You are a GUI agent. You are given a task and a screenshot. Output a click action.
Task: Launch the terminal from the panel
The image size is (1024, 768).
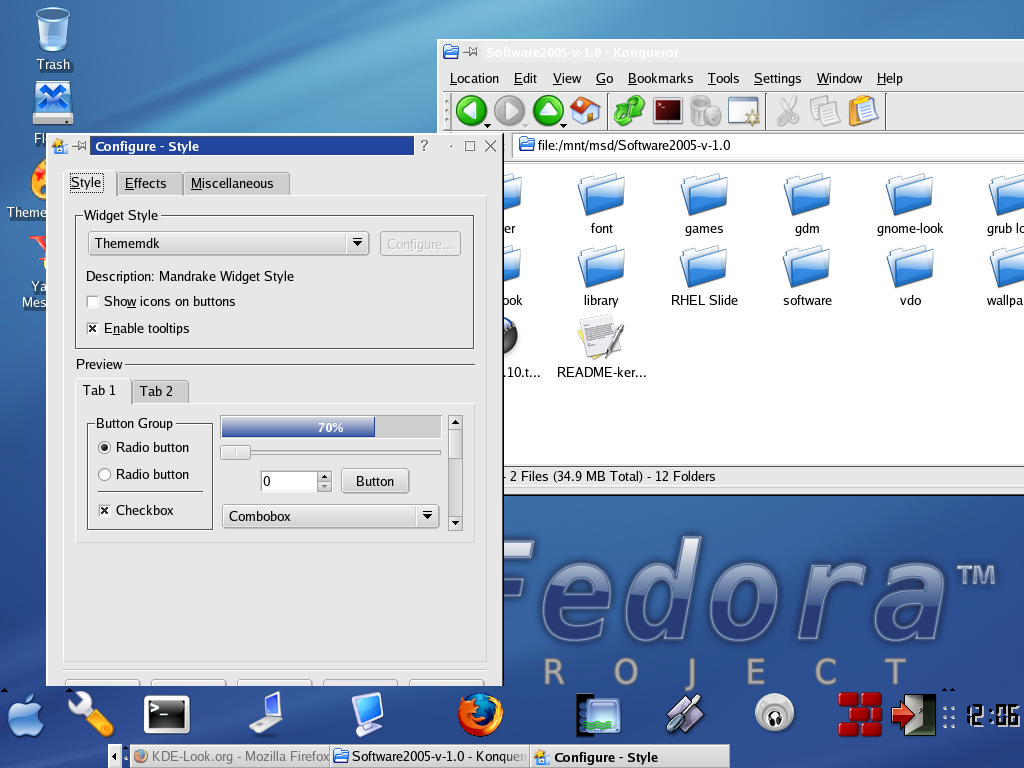(167, 714)
